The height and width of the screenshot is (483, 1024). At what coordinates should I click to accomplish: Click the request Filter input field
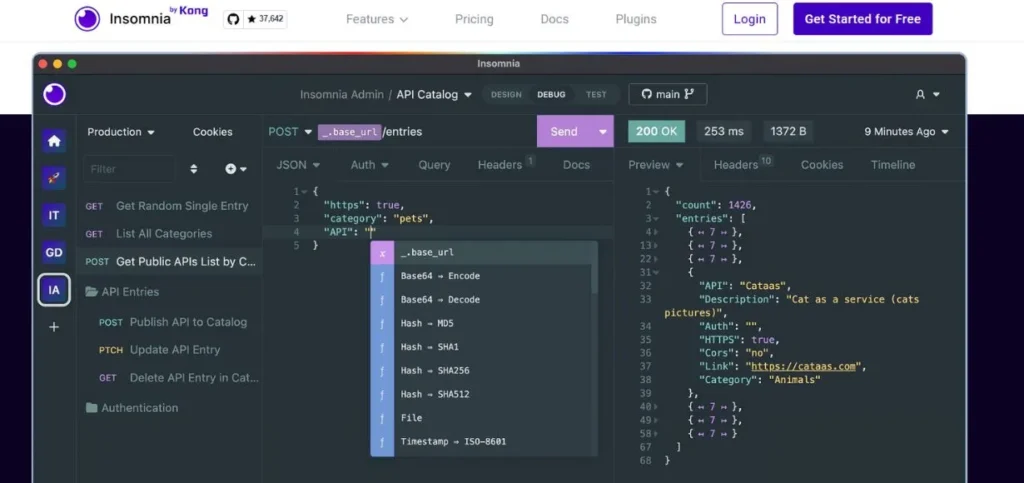point(129,169)
